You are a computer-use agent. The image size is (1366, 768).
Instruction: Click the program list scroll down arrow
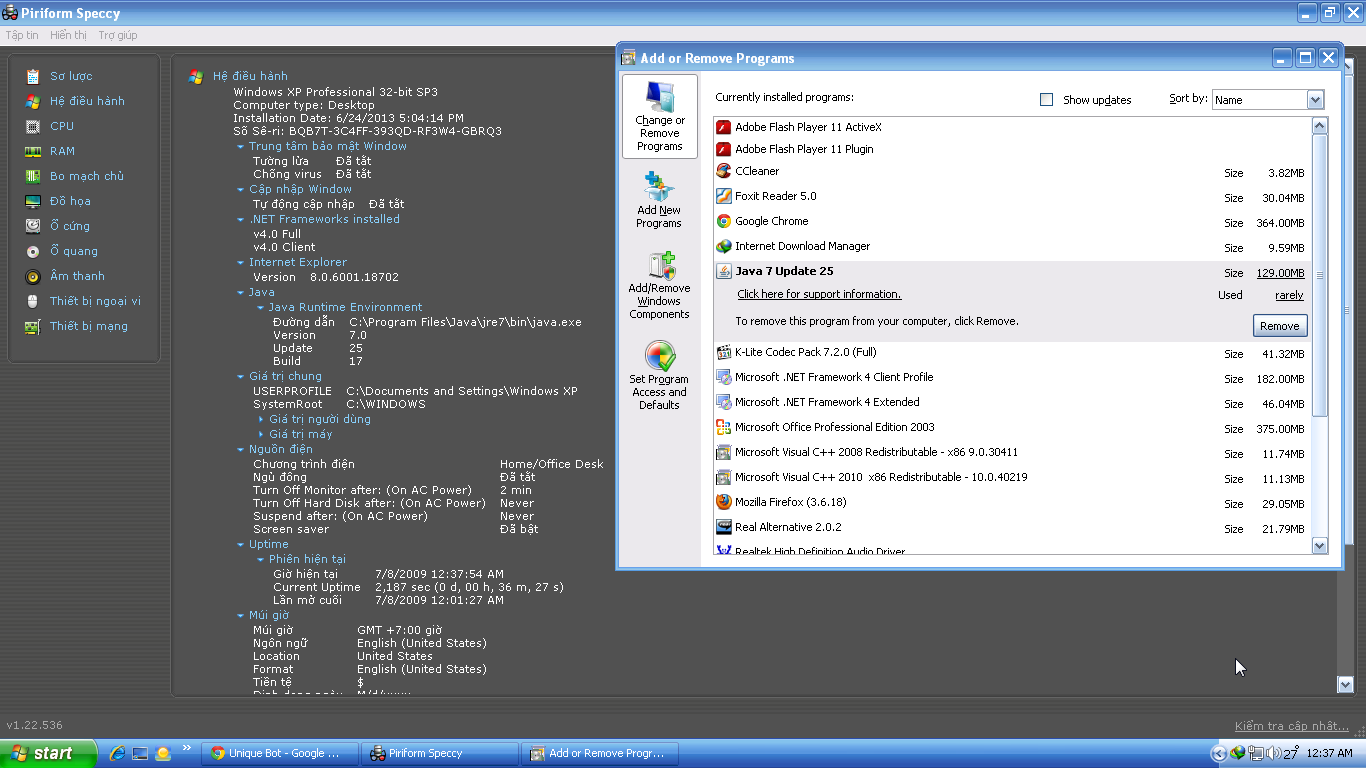1319,545
